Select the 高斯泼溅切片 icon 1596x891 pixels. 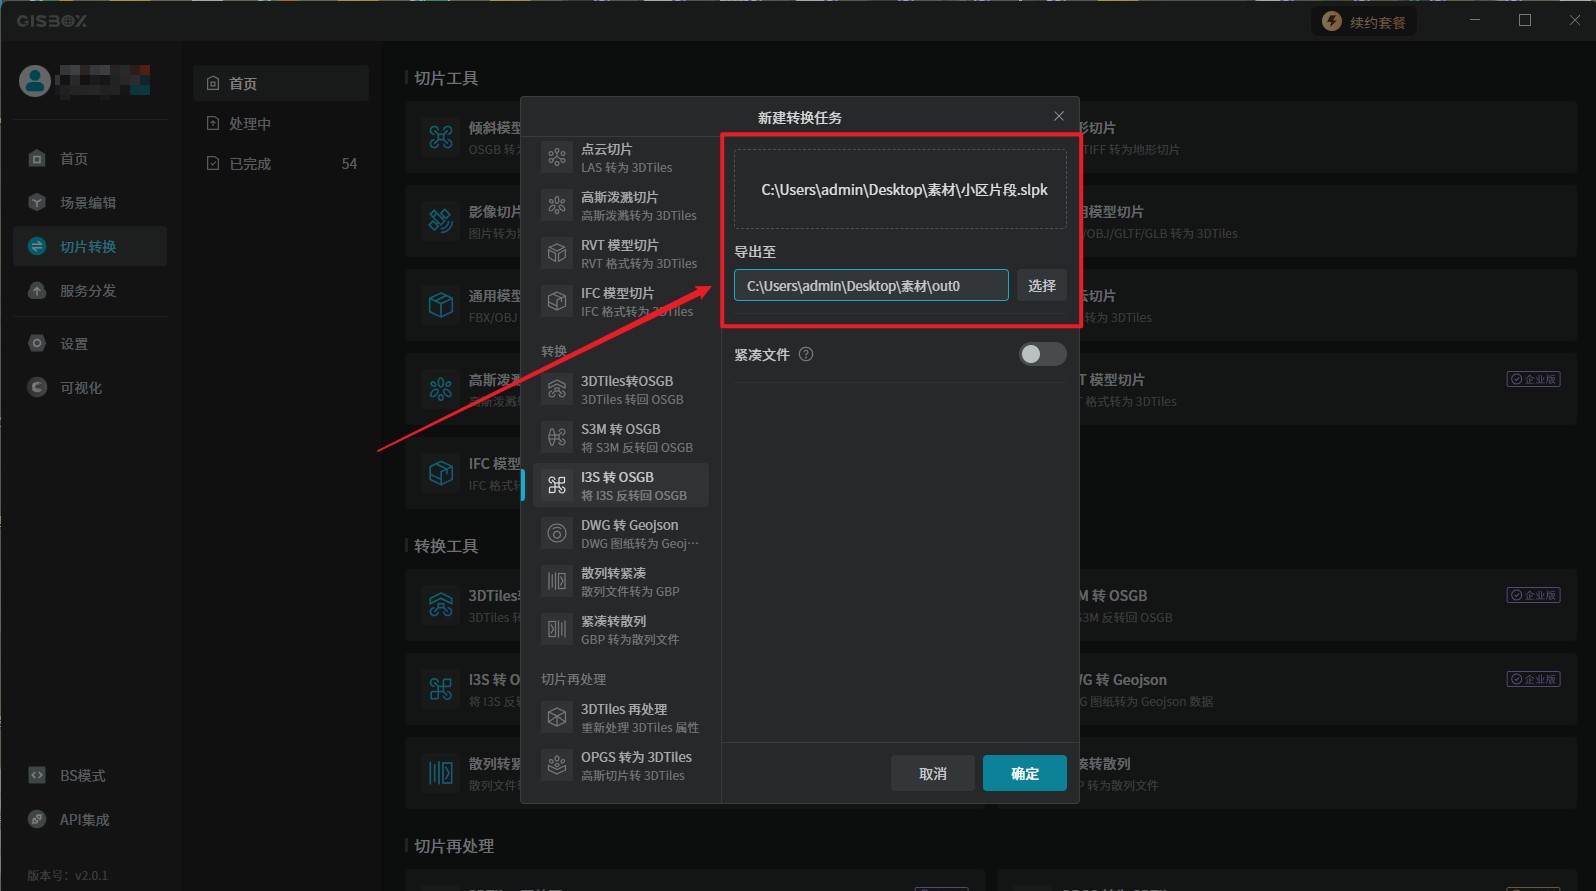pyautogui.click(x=557, y=205)
